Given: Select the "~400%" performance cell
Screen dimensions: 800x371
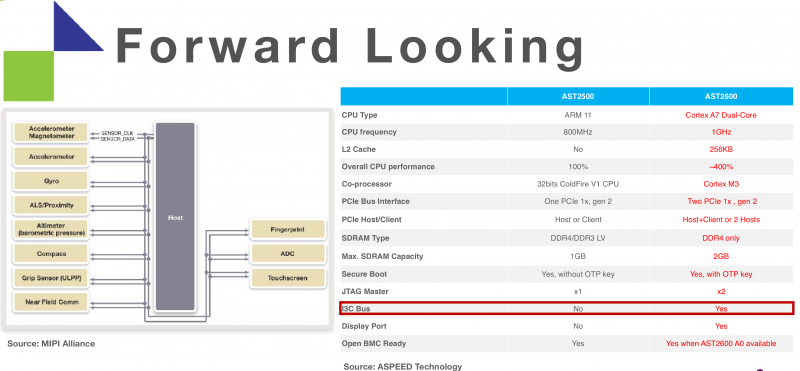Looking at the screenshot, I should pos(721,167).
